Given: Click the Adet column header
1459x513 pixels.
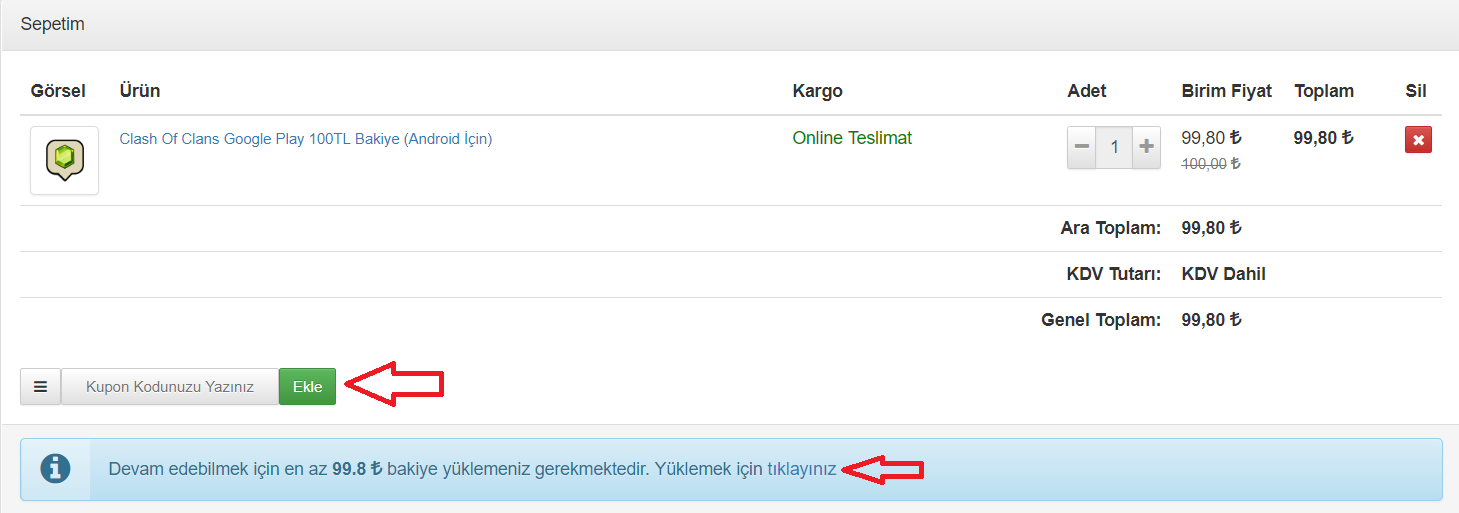Looking at the screenshot, I should pyautogui.click(x=1087, y=91).
